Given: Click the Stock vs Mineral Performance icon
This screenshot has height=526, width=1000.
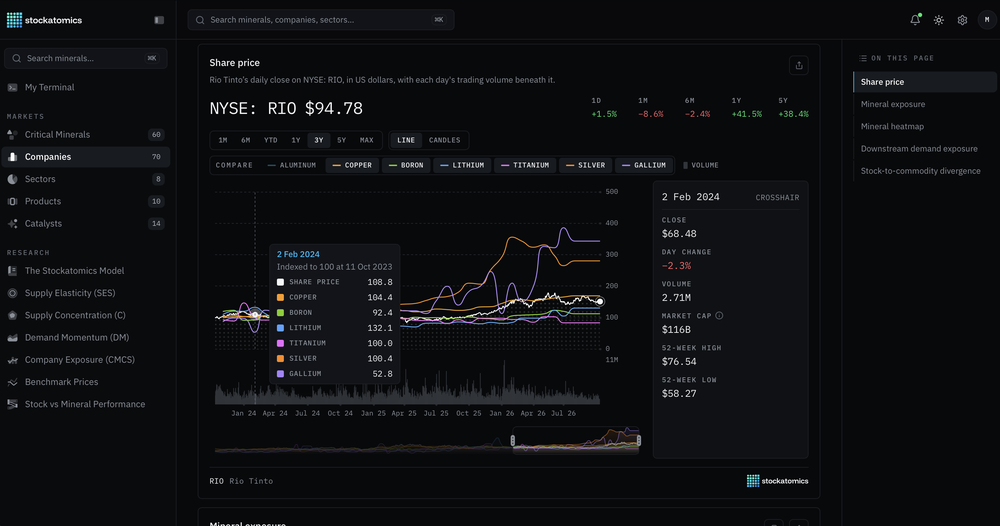Looking at the screenshot, I should point(12,404).
